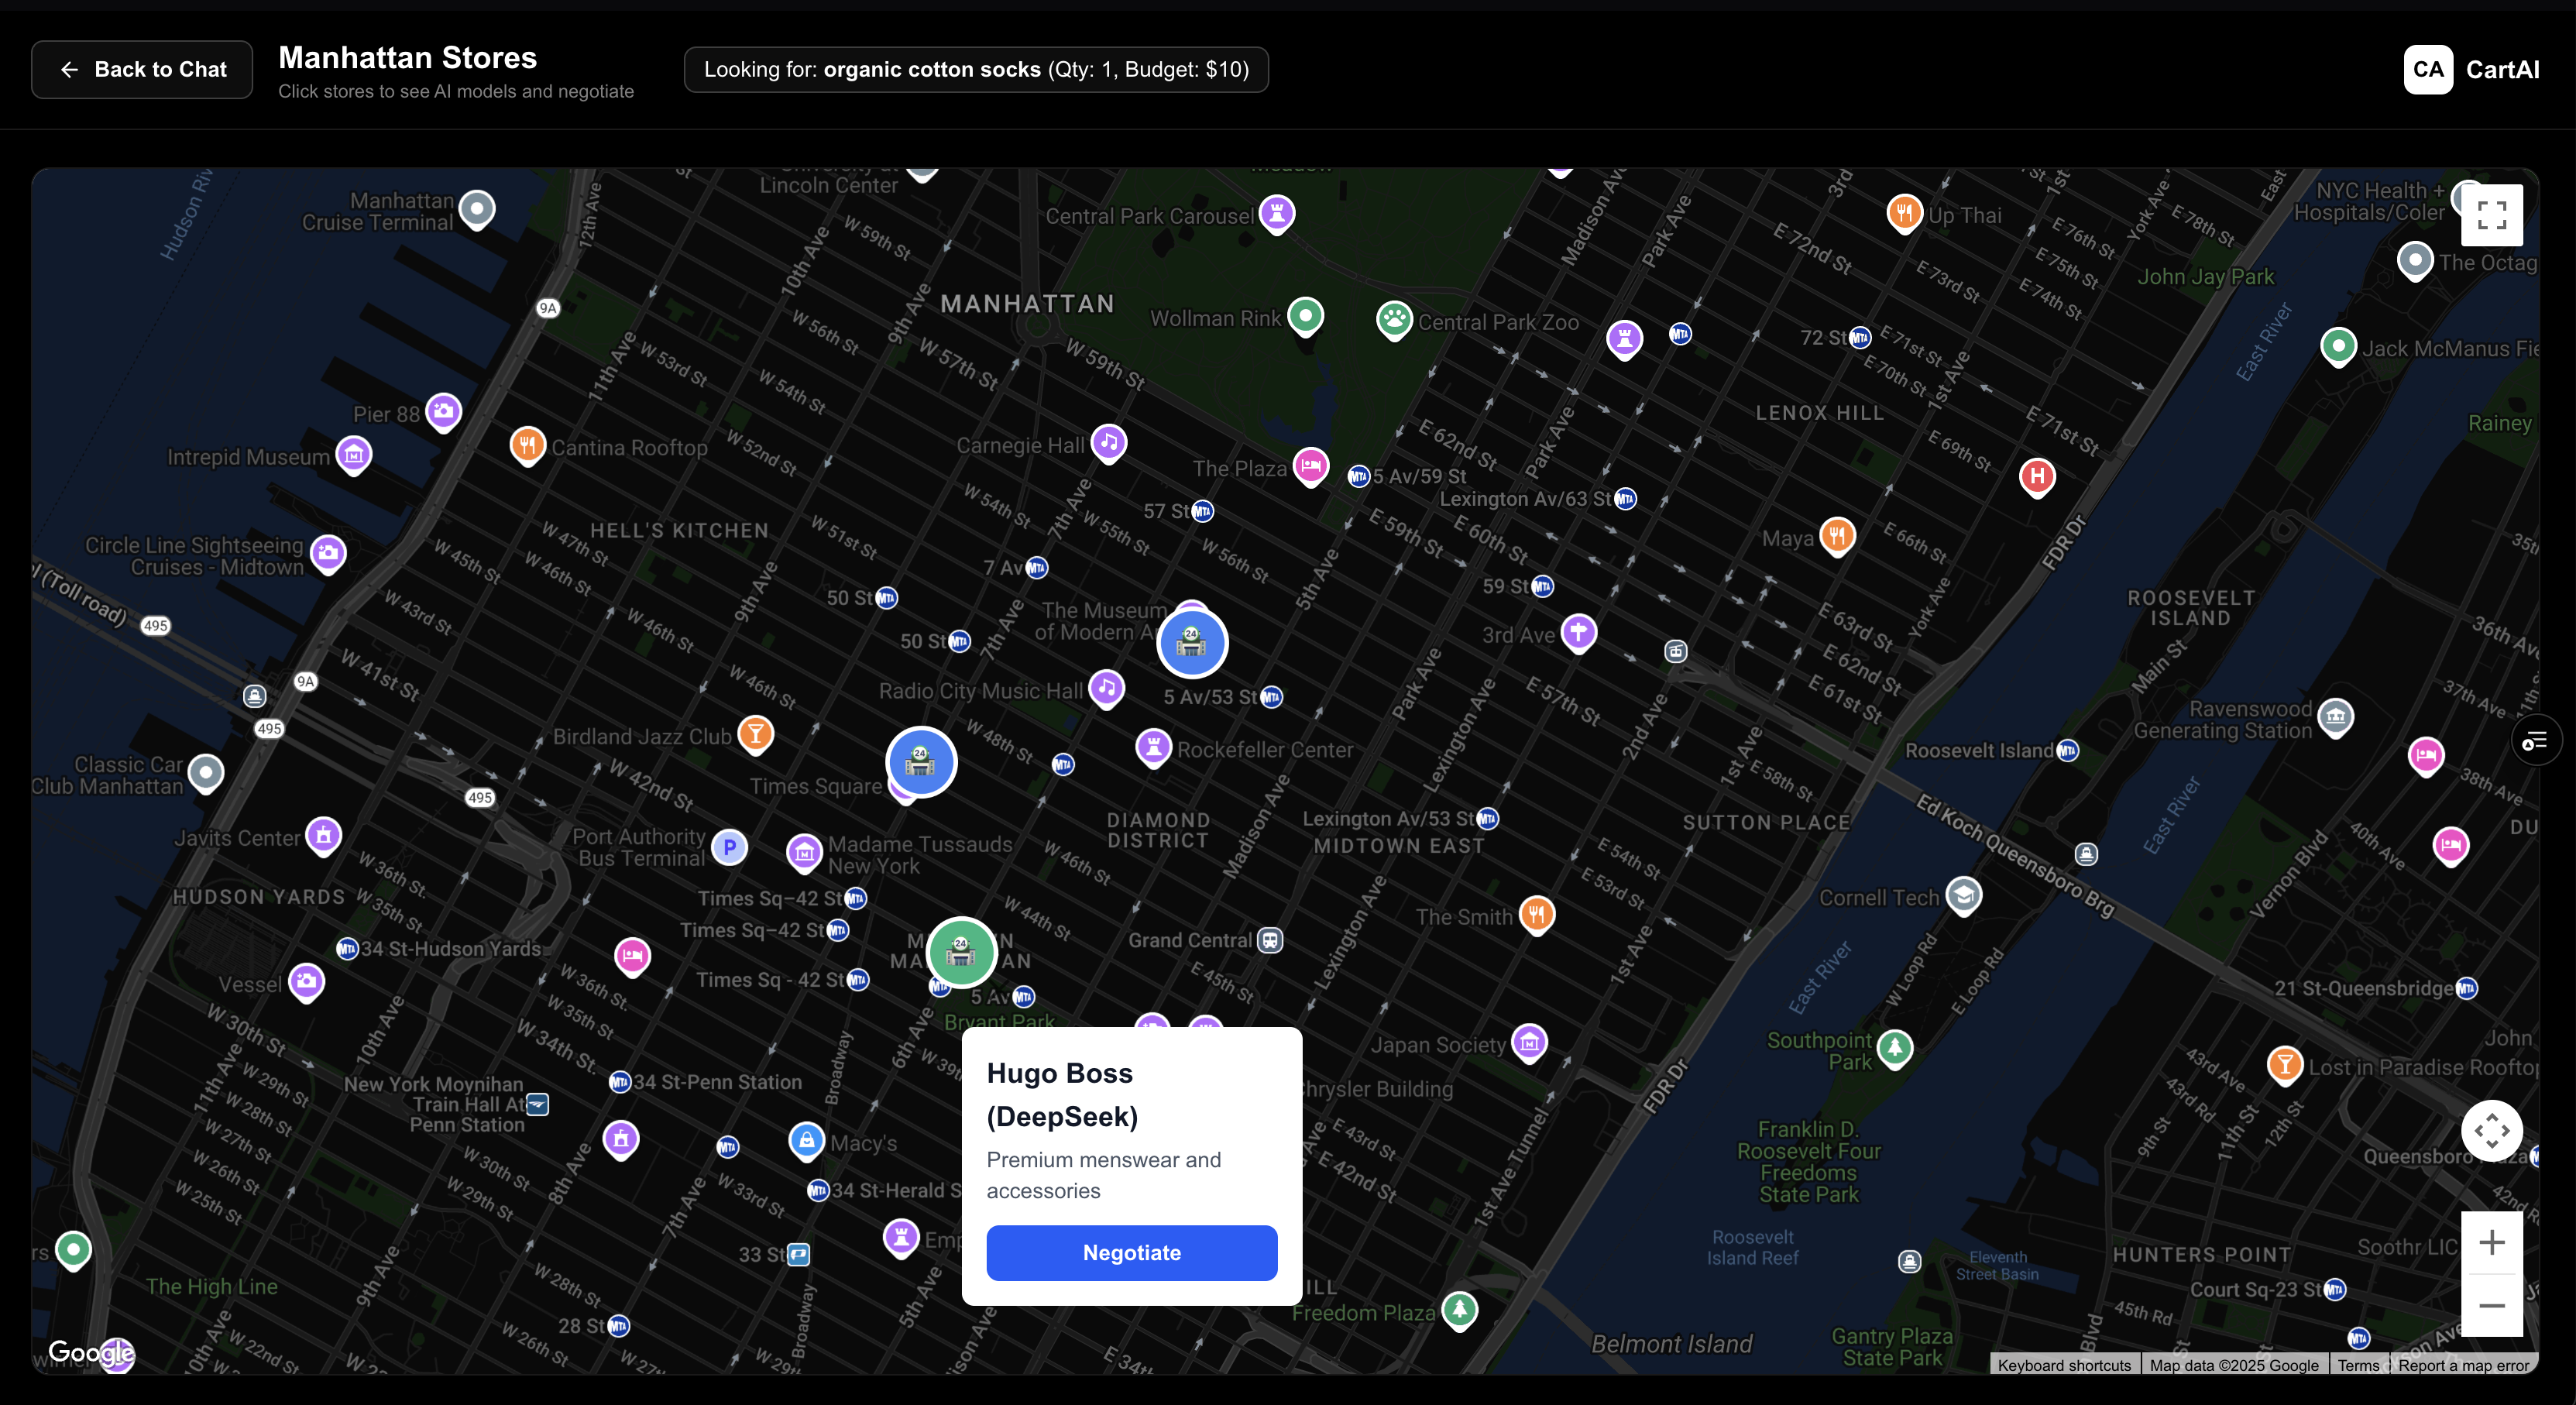The width and height of the screenshot is (2576, 1405).
Task: Click the Carnegie Hall music pin
Action: (x=1108, y=441)
